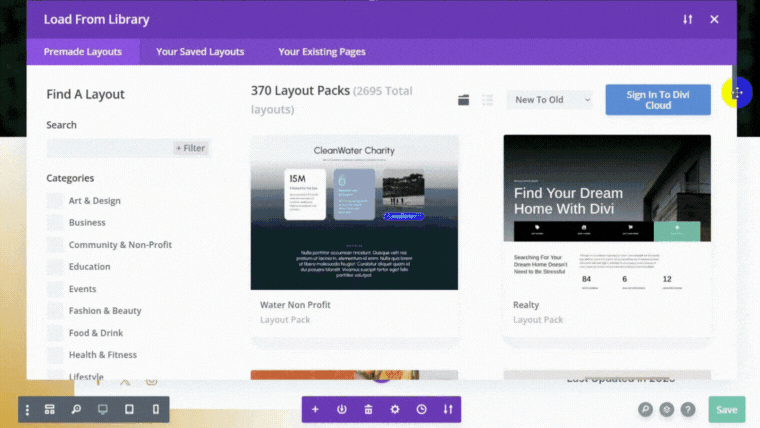Check the Events category

click(x=55, y=289)
